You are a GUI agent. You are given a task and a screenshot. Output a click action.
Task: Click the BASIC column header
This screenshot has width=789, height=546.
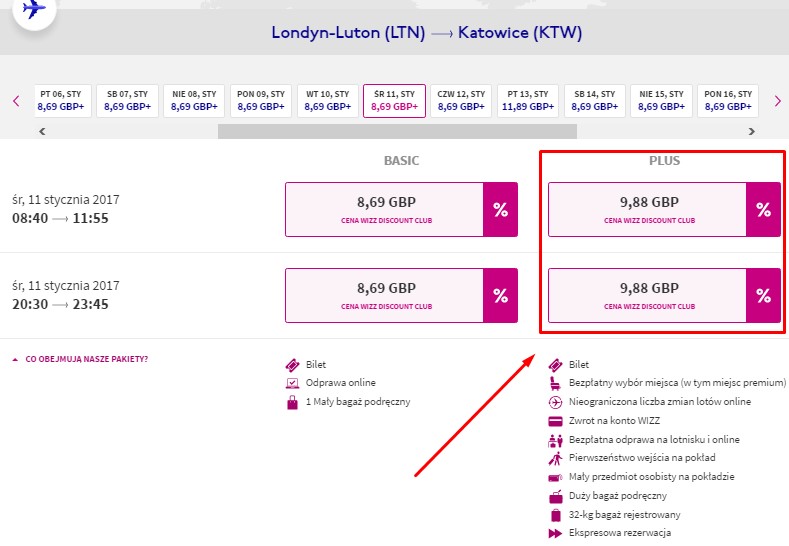(x=401, y=161)
